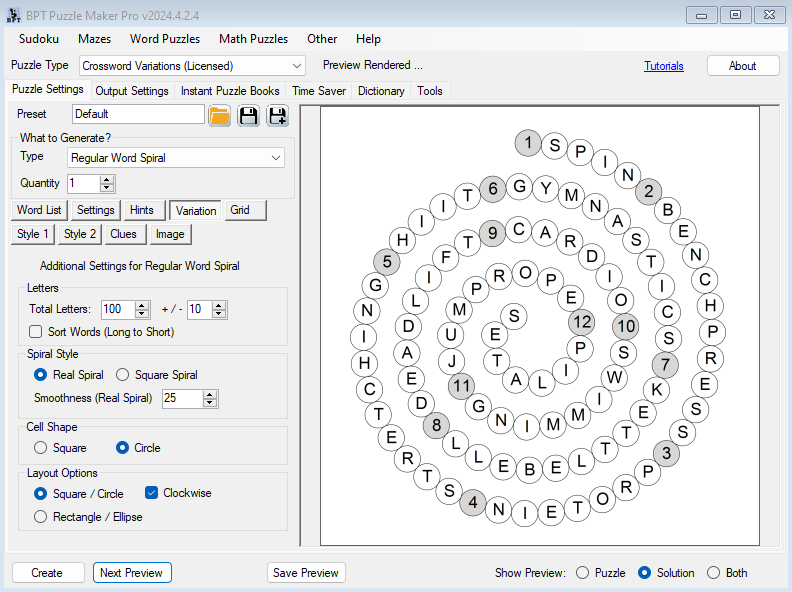Switch to the Output Settings tab

click(x=132, y=91)
